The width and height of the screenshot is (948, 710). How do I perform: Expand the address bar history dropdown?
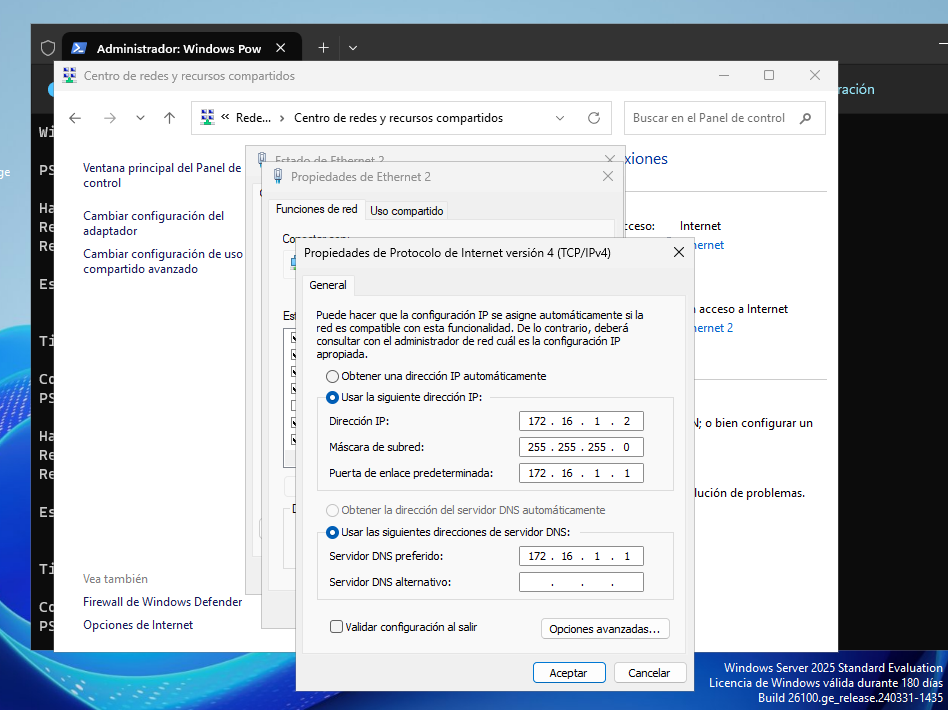pyautogui.click(x=560, y=118)
